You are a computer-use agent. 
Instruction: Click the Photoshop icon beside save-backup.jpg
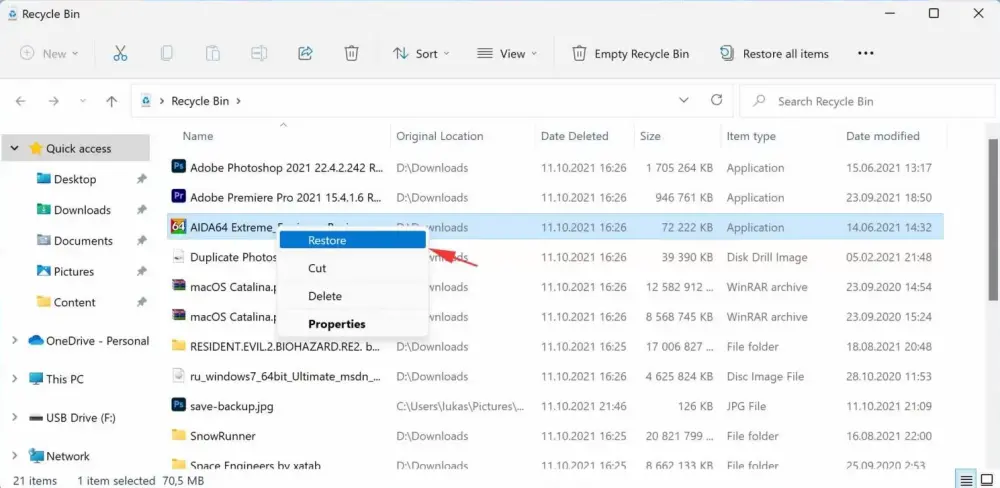point(179,405)
